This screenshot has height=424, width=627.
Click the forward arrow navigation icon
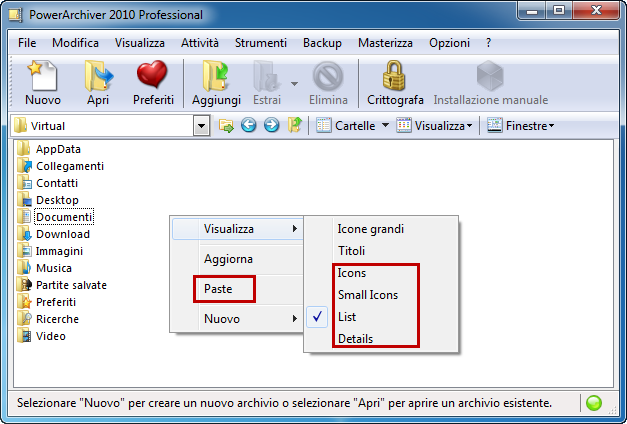coord(272,126)
